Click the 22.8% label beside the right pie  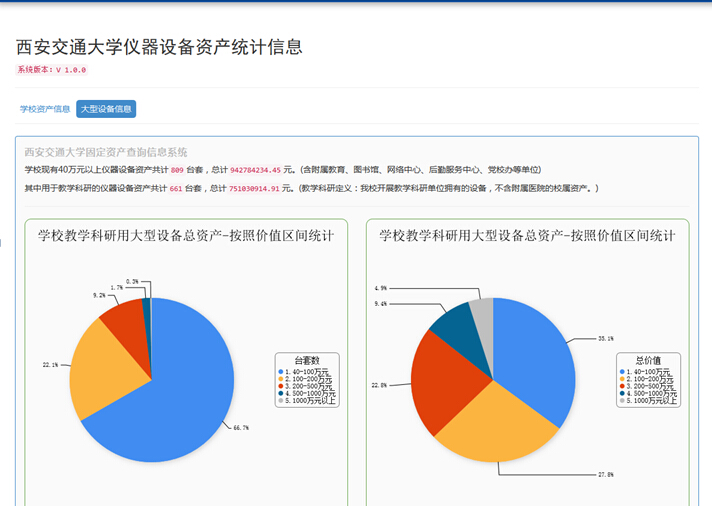(x=379, y=385)
